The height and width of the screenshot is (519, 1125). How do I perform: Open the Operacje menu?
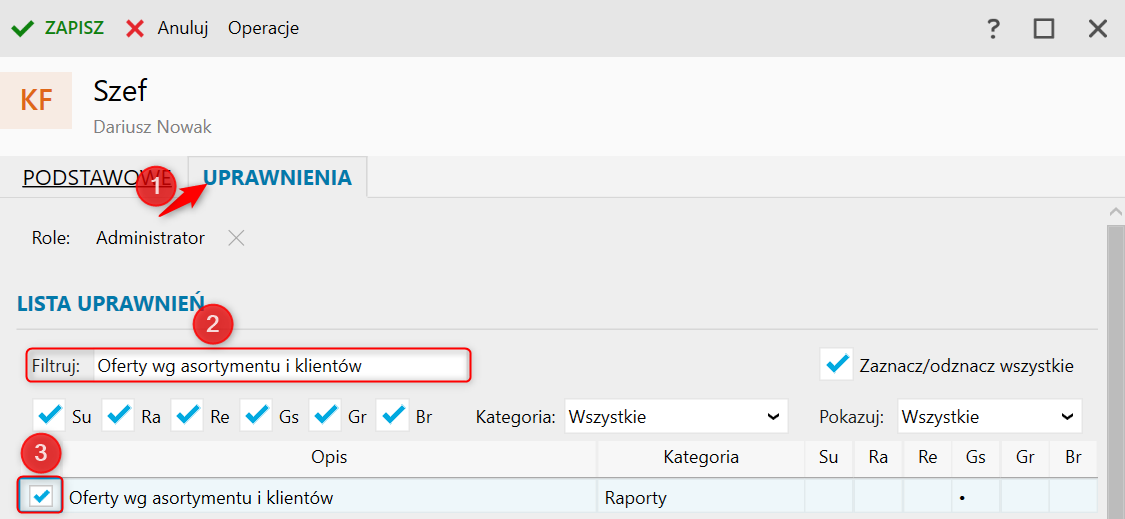pyautogui.click(x=263, y=28)
